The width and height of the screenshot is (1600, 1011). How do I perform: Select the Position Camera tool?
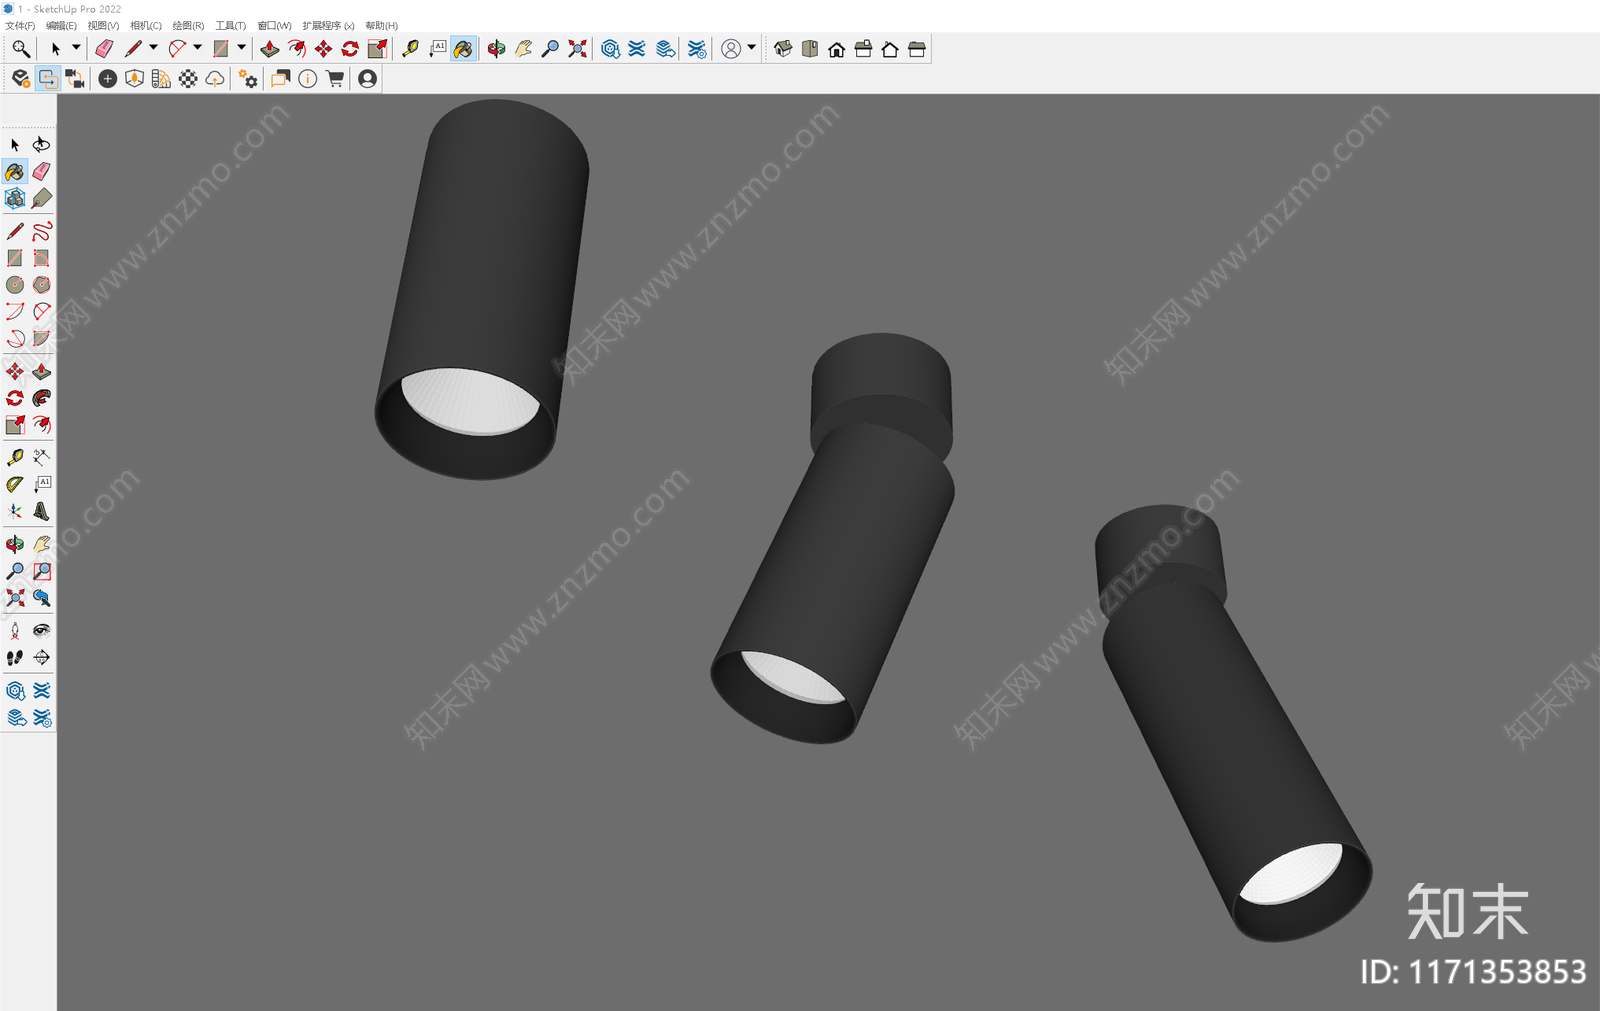click(15, 631)
